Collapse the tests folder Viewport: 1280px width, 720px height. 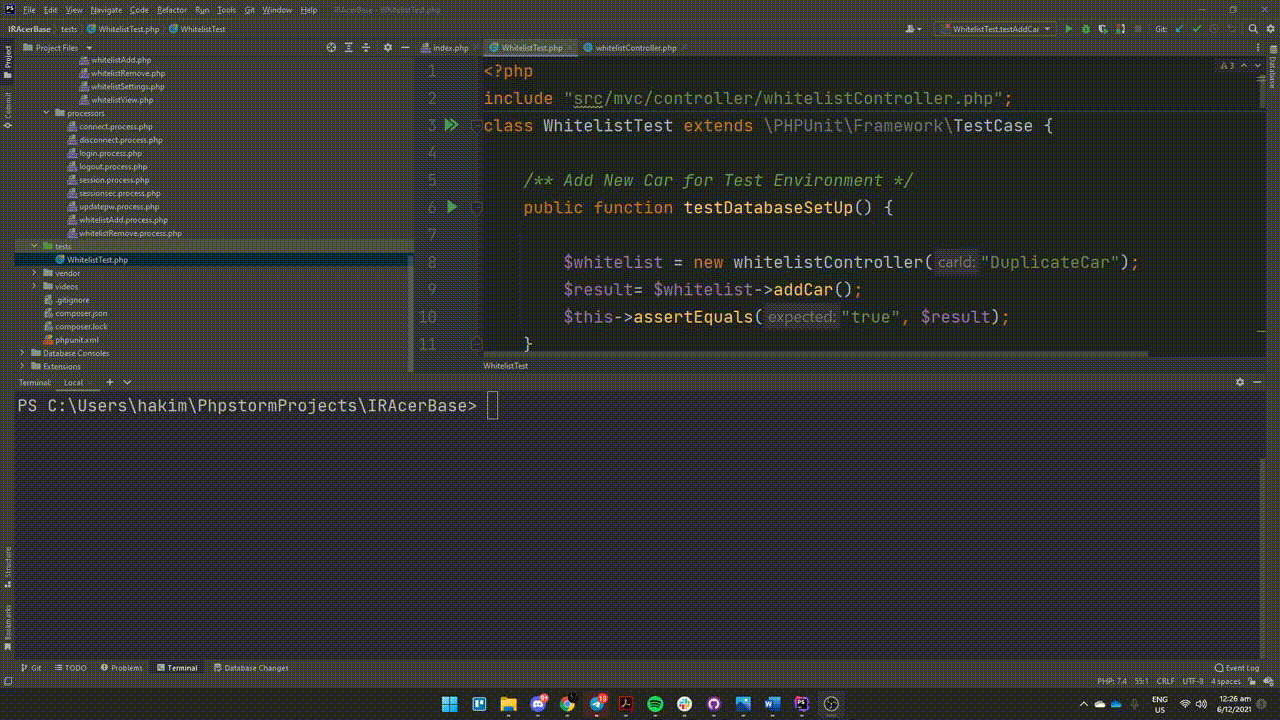tap(34, 246)
